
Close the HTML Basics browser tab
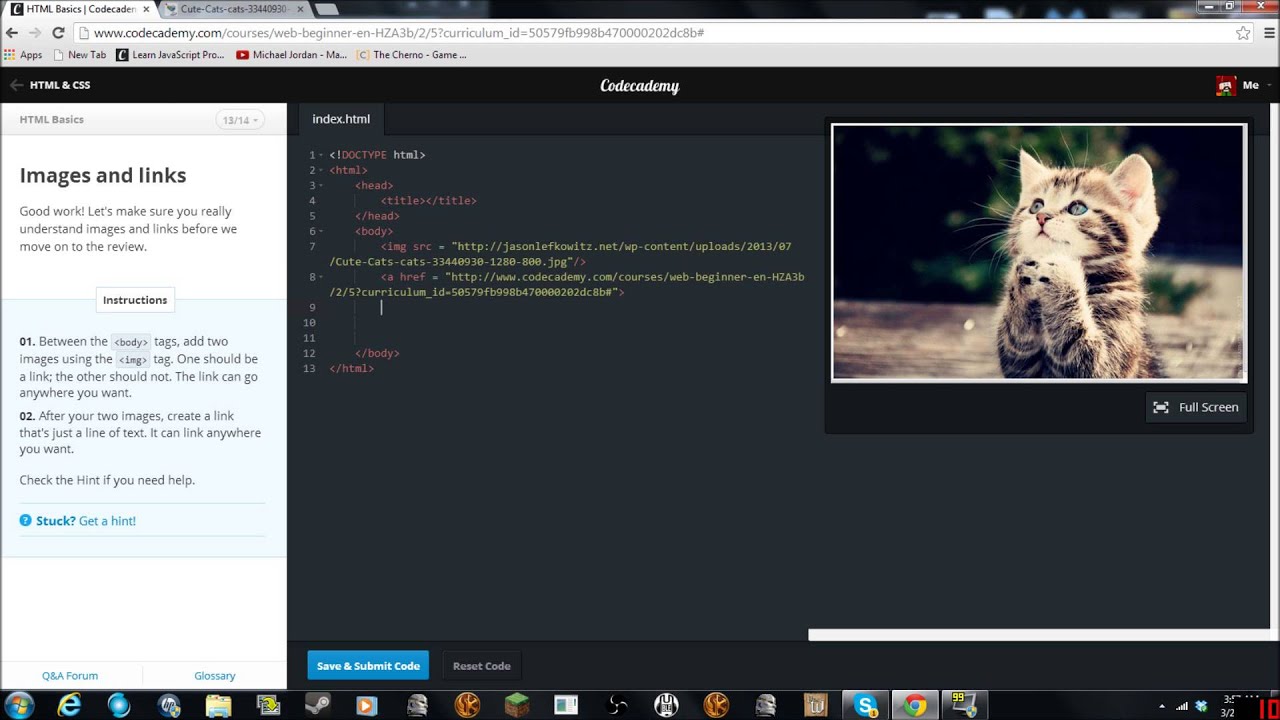tap(146, 9)
